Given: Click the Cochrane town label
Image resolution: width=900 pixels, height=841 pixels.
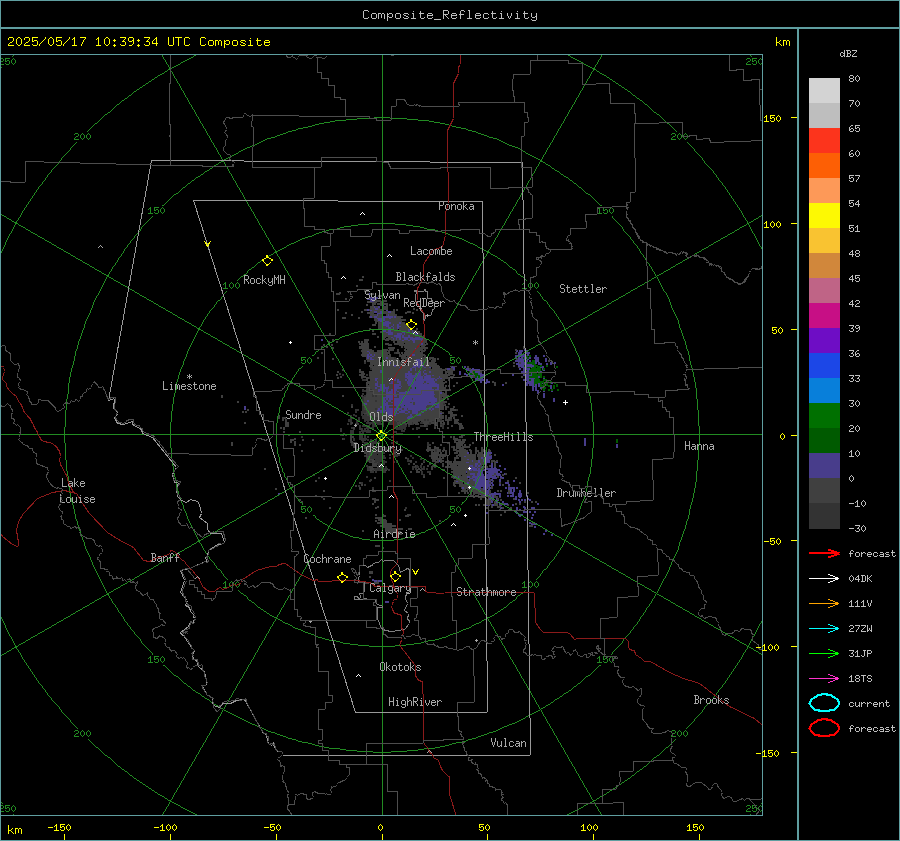Looking at the screenshot, I should [327, 559].
